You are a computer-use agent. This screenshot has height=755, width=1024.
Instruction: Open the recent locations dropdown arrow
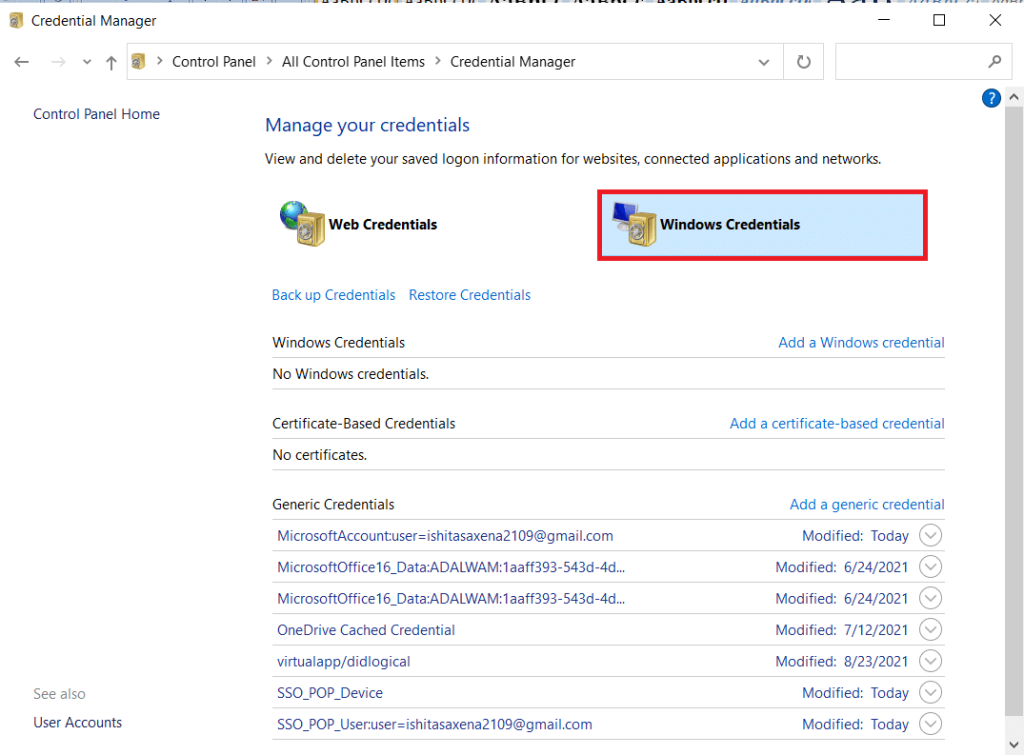pyautogui.click(x=87, y=63)
